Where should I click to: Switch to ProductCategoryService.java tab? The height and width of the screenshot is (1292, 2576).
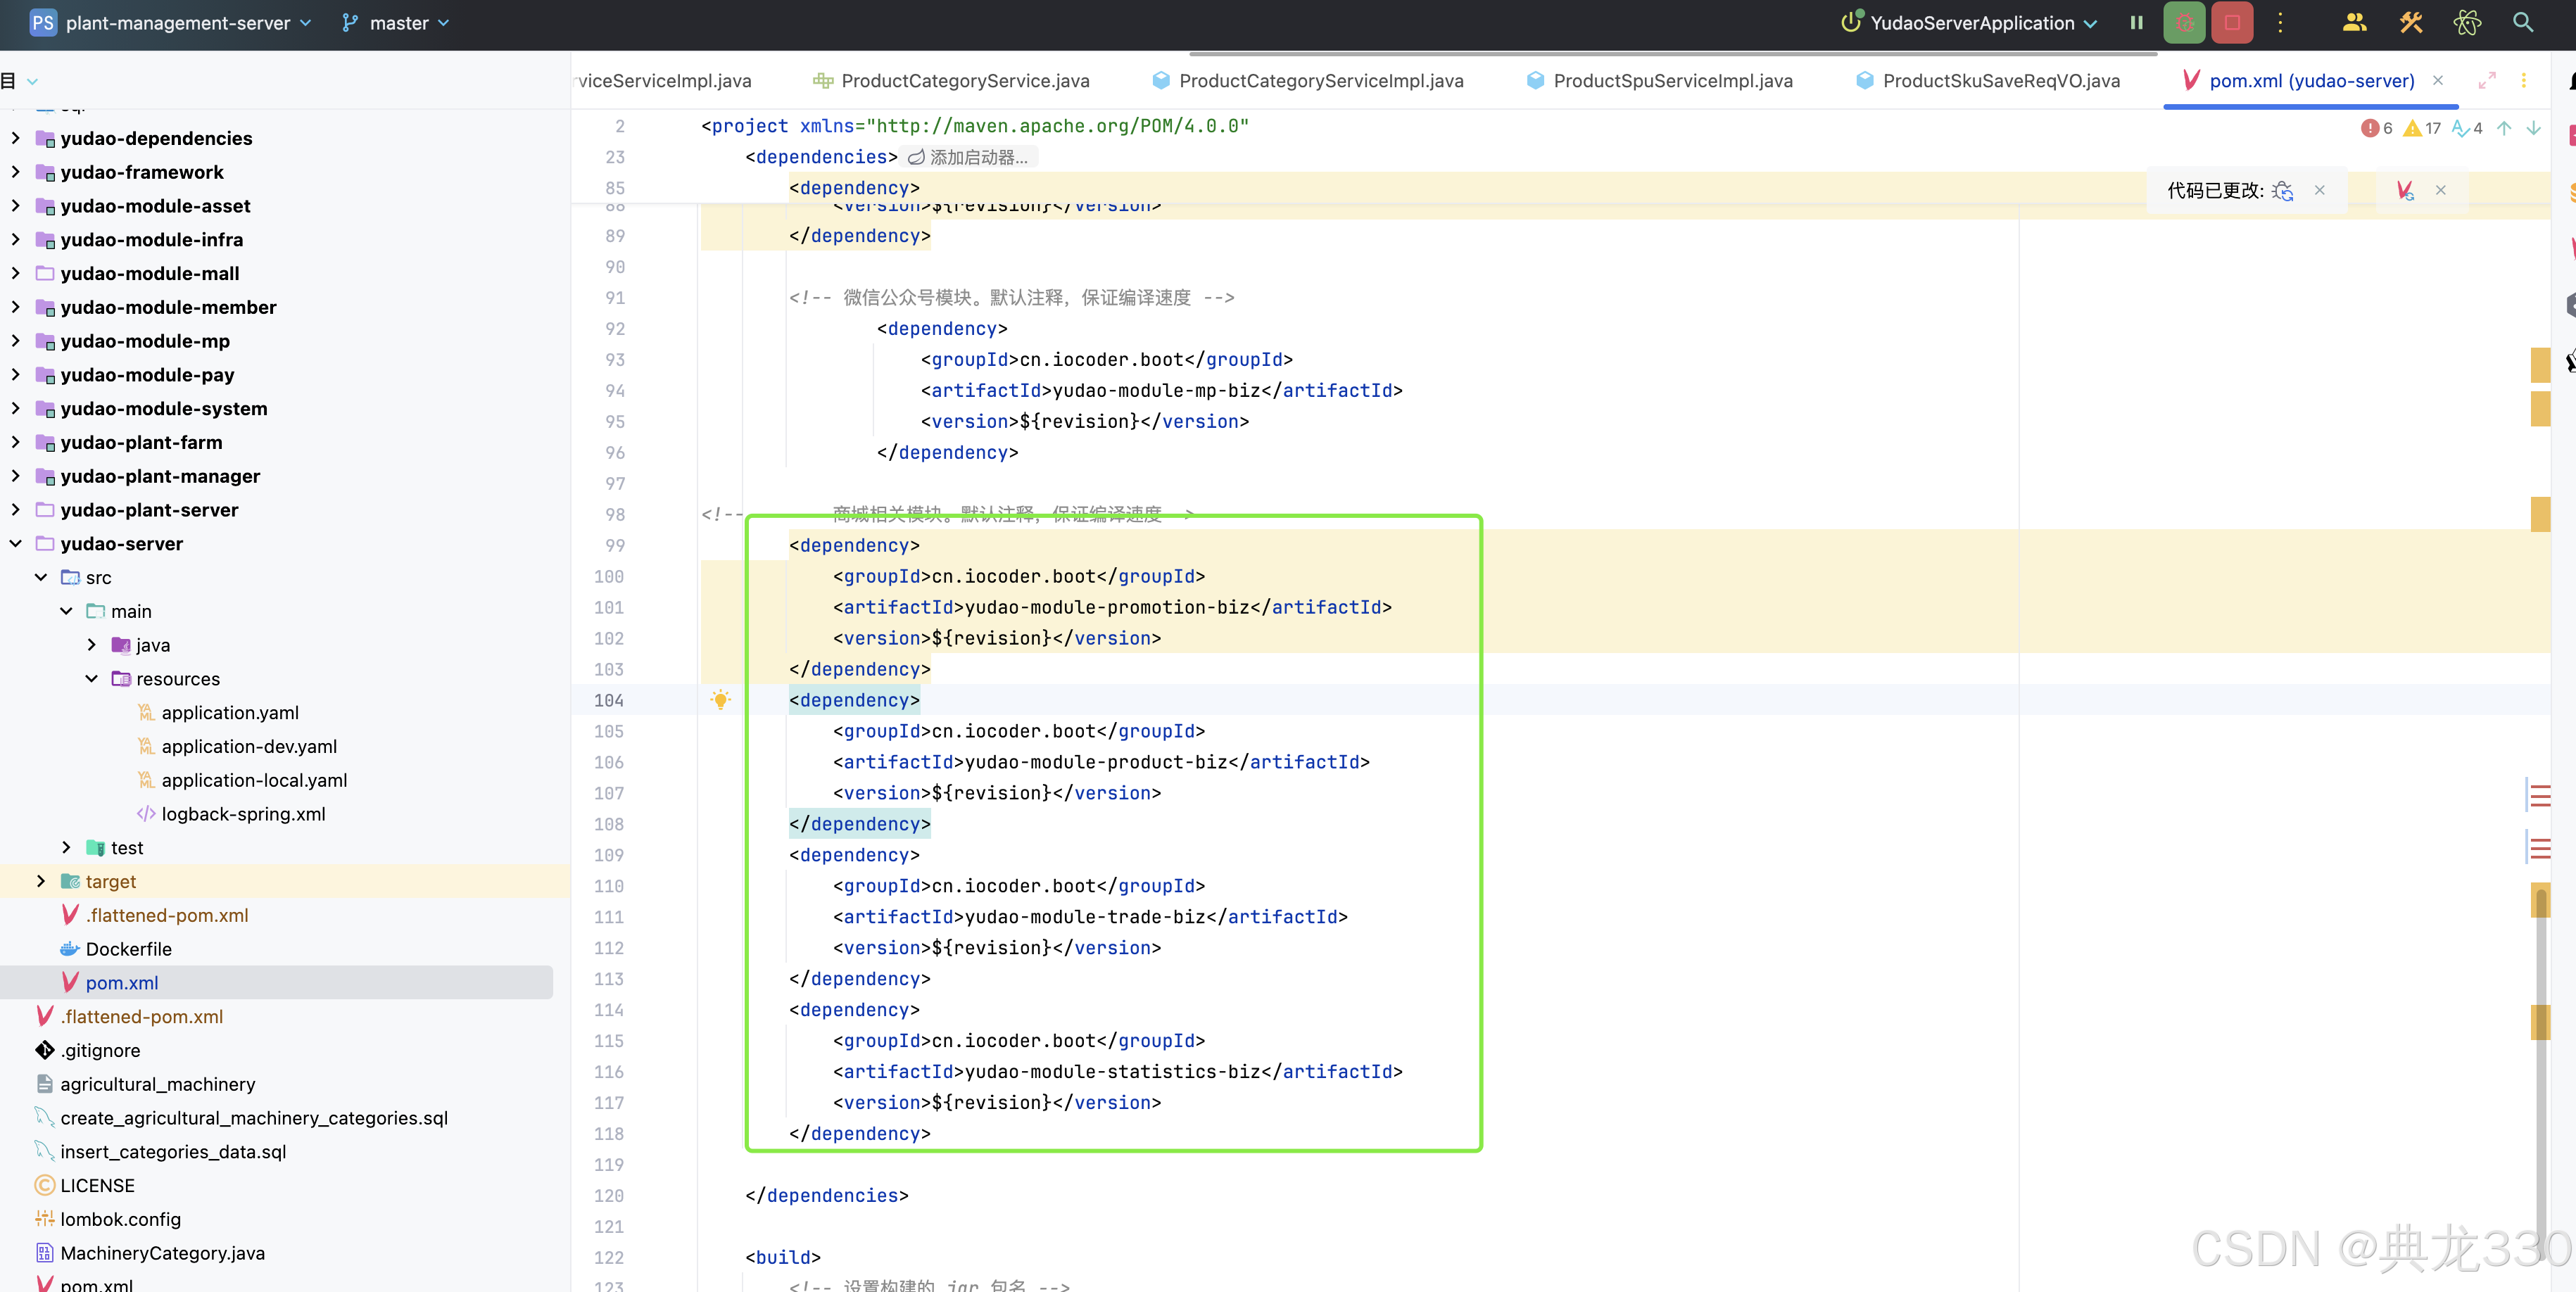pyautogui.click(x=964, y=80)
